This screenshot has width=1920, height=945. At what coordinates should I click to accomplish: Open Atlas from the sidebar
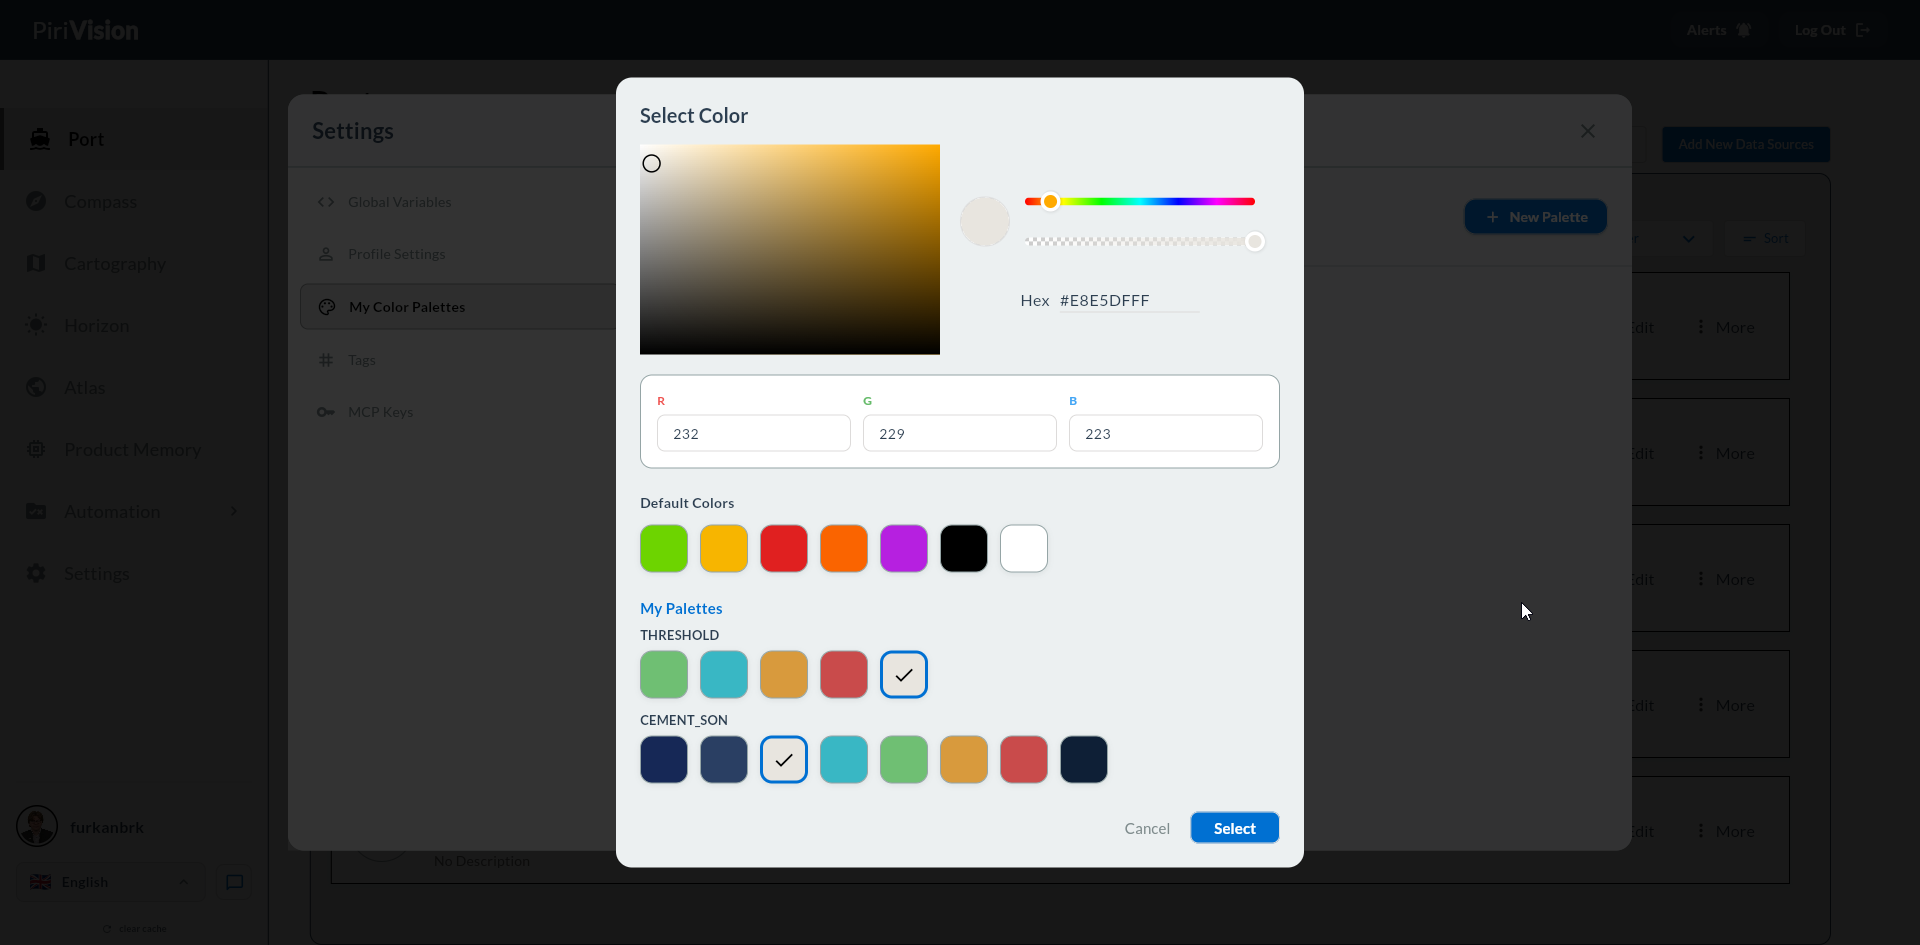point(85,387)
